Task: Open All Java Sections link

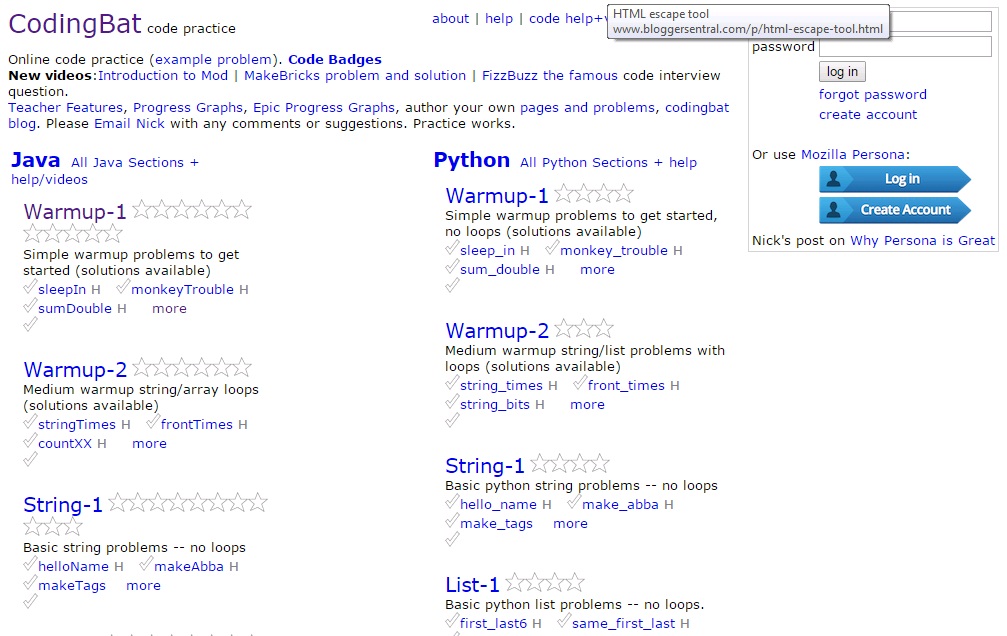Action: pos(135,163)
